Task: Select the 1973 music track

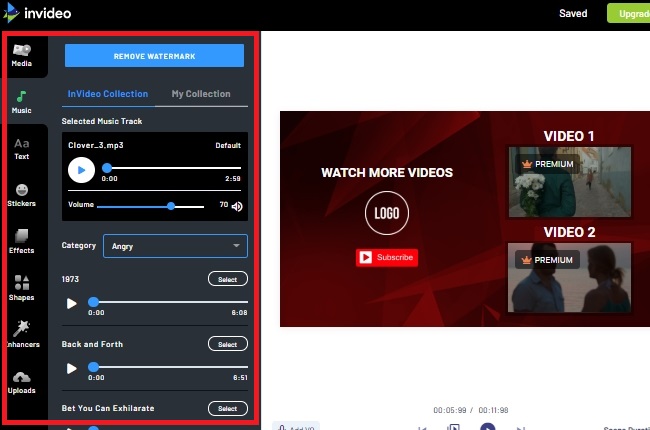Action: pyautogui.click(x=228, y=279)
